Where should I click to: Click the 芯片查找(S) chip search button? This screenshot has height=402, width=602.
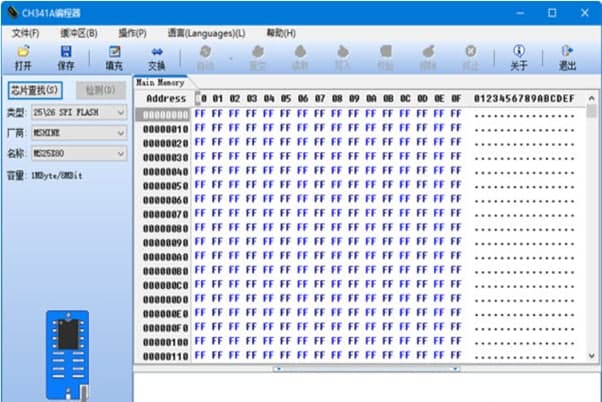click(35, 90)
